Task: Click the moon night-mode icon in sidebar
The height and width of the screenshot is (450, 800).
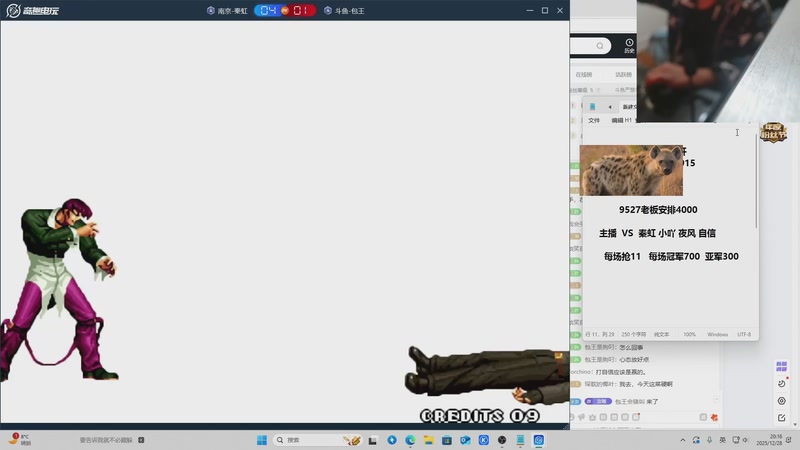Action: pyautogui.click(x=782, y=383)
